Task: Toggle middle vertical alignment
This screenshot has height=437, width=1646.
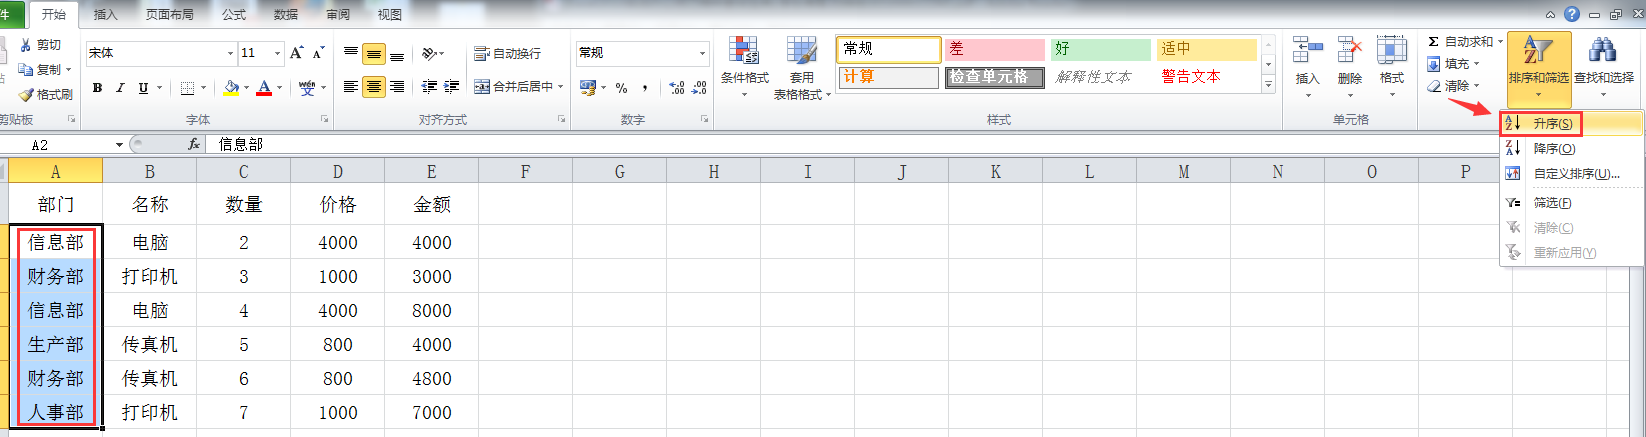Action: tap(374, 54)
